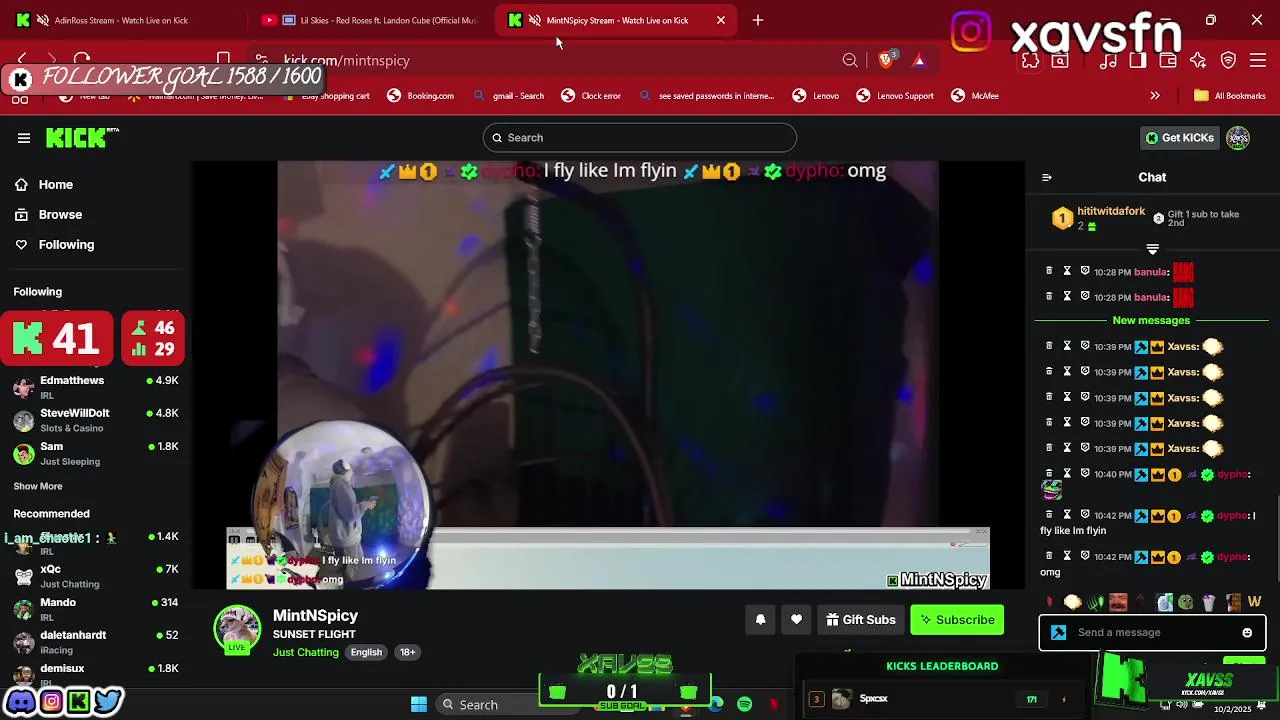Open Edmatthews channel in Following list
This screenshot has height=720, width=1280.
tap(96, 388)
